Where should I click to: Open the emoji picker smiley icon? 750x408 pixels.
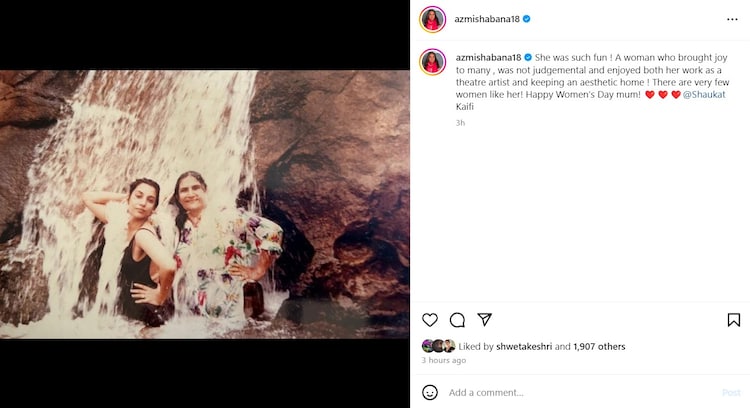point(430,392)
